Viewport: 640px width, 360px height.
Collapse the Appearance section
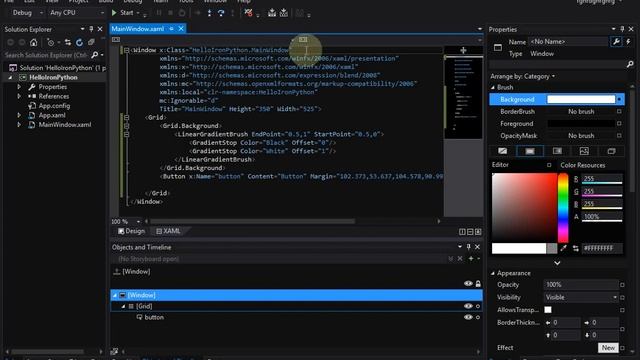coord(493,273)
